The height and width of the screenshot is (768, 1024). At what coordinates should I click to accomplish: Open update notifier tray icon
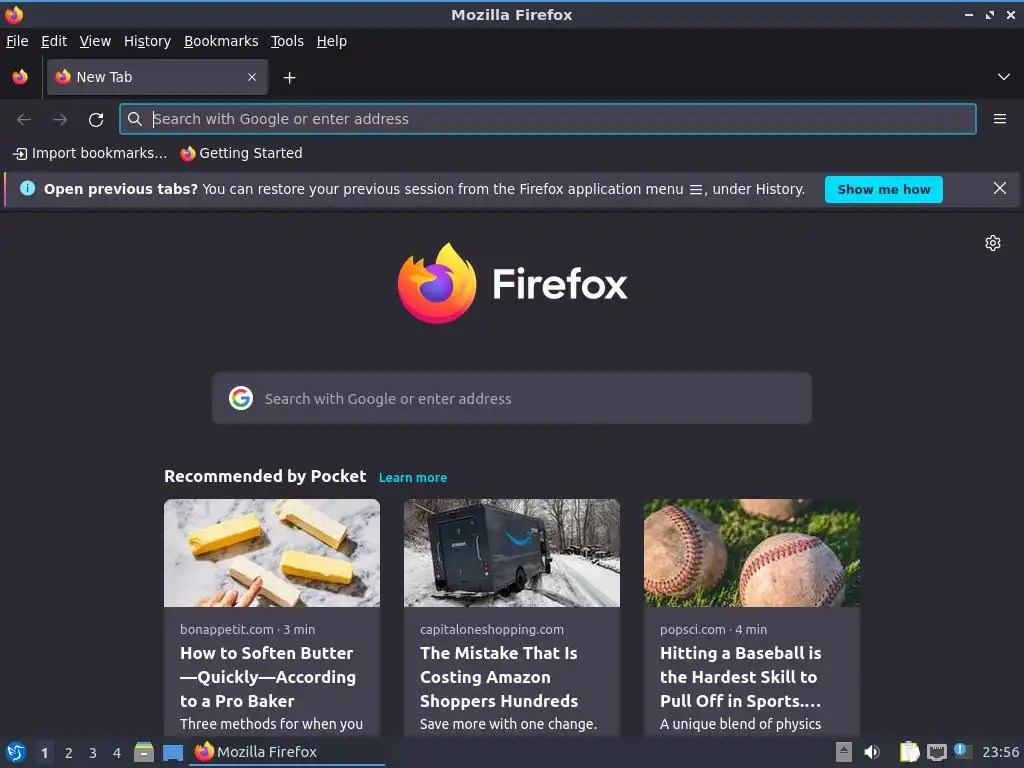pos(962,751)
